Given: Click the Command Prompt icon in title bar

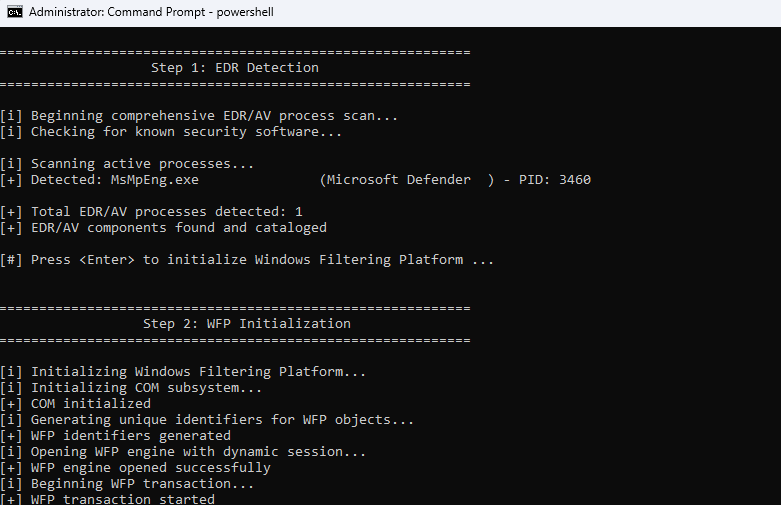Looking at the screenshot, I should coord(15,13).
